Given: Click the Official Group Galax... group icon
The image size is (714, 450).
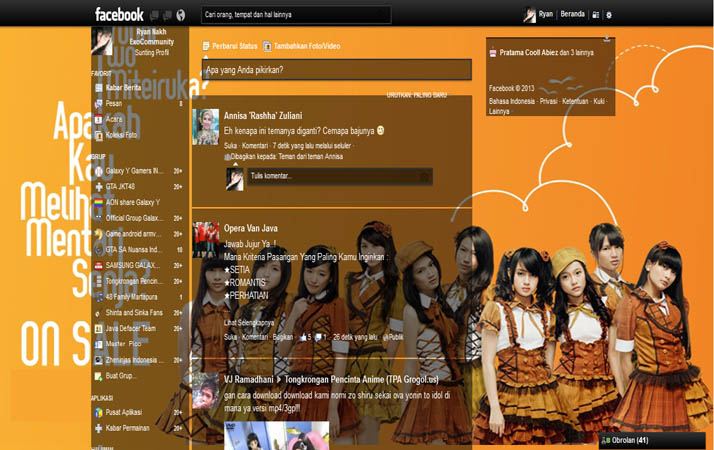Looking at the screenshot, I should pyautogui.click(x=99, y=218).
